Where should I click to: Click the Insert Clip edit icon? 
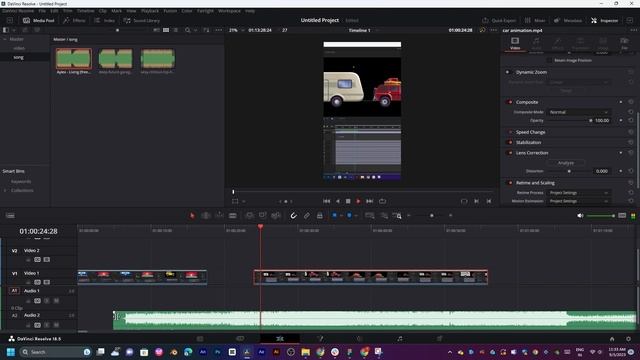pyautogui.click(x=249, y=216)
